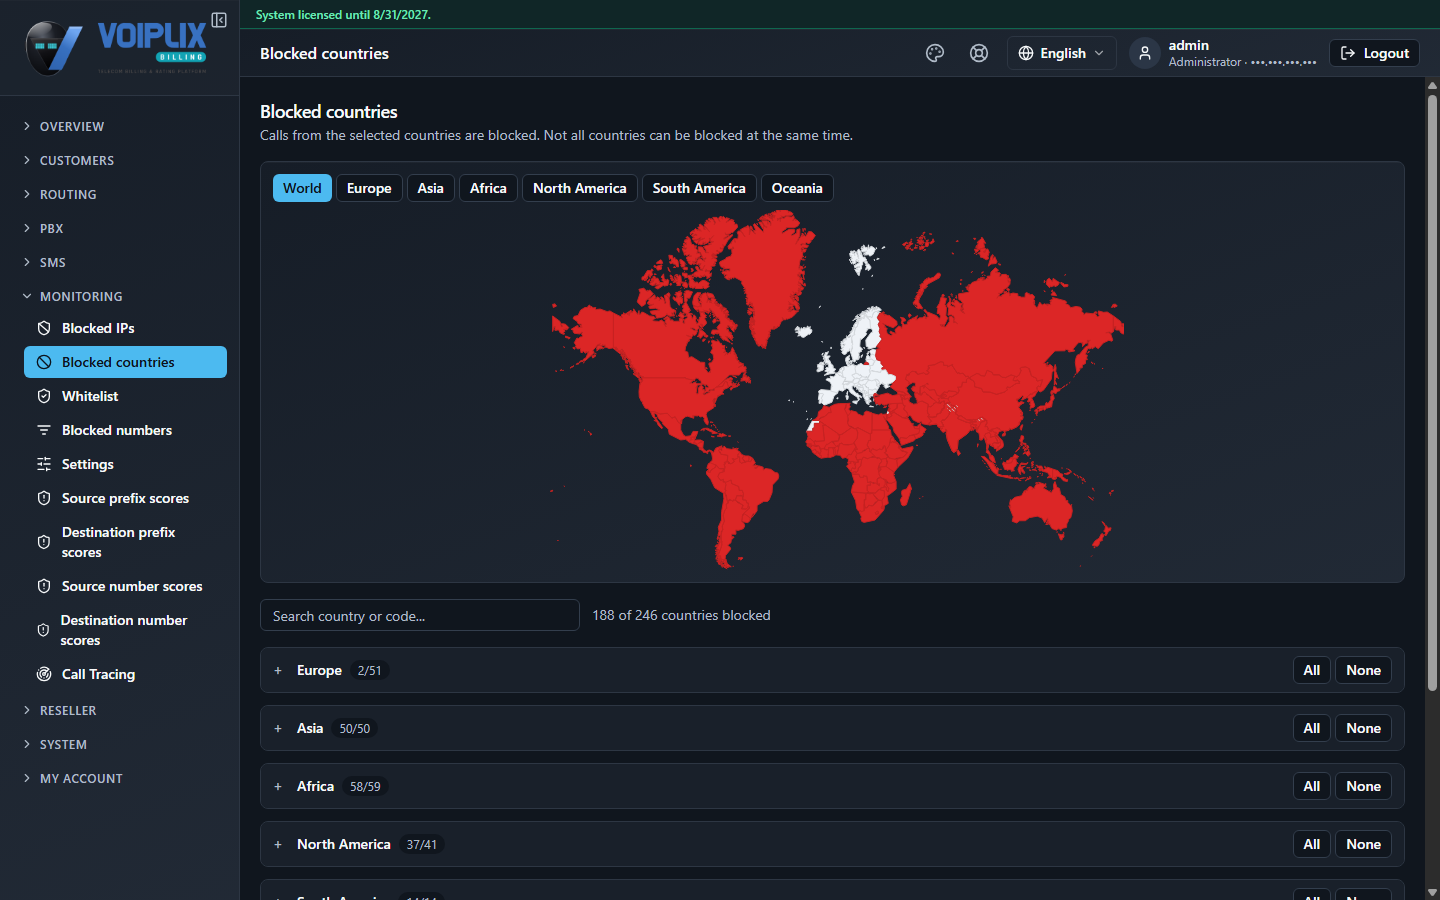Switch map to Oceania tab

click(797, 188)
